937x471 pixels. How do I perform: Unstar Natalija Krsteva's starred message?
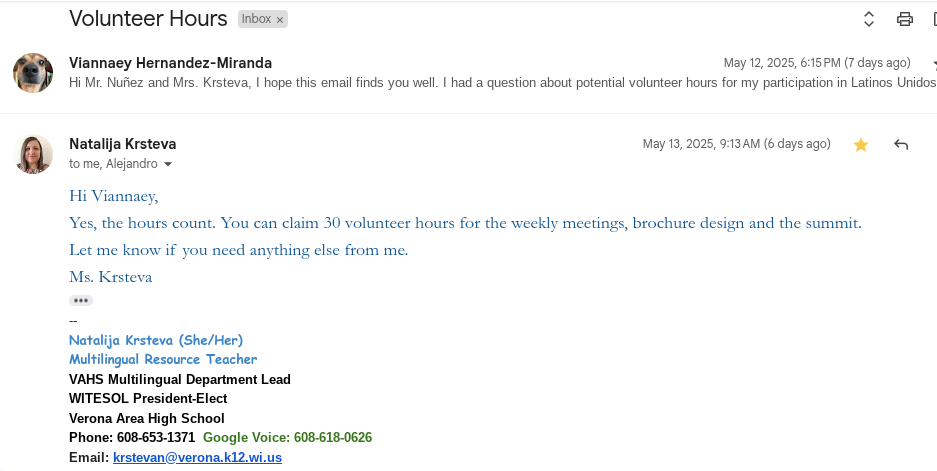(861, 145)
